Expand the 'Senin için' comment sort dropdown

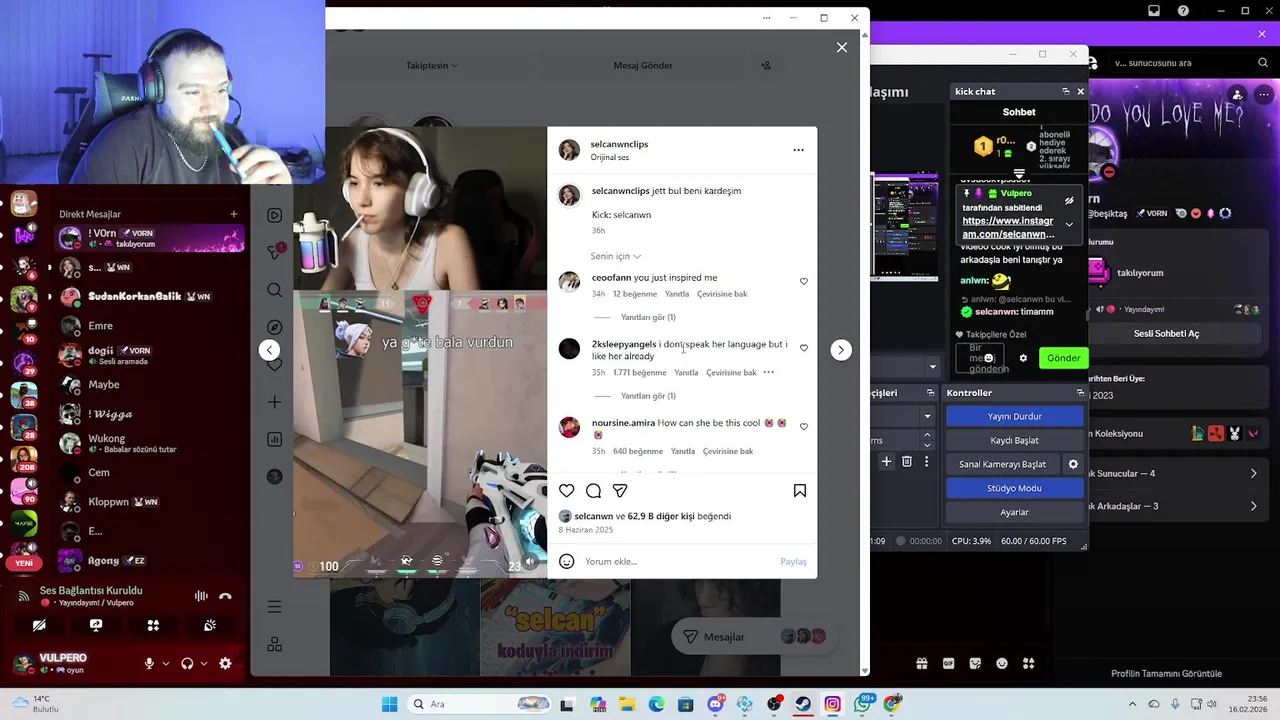[x=615, y=256]
